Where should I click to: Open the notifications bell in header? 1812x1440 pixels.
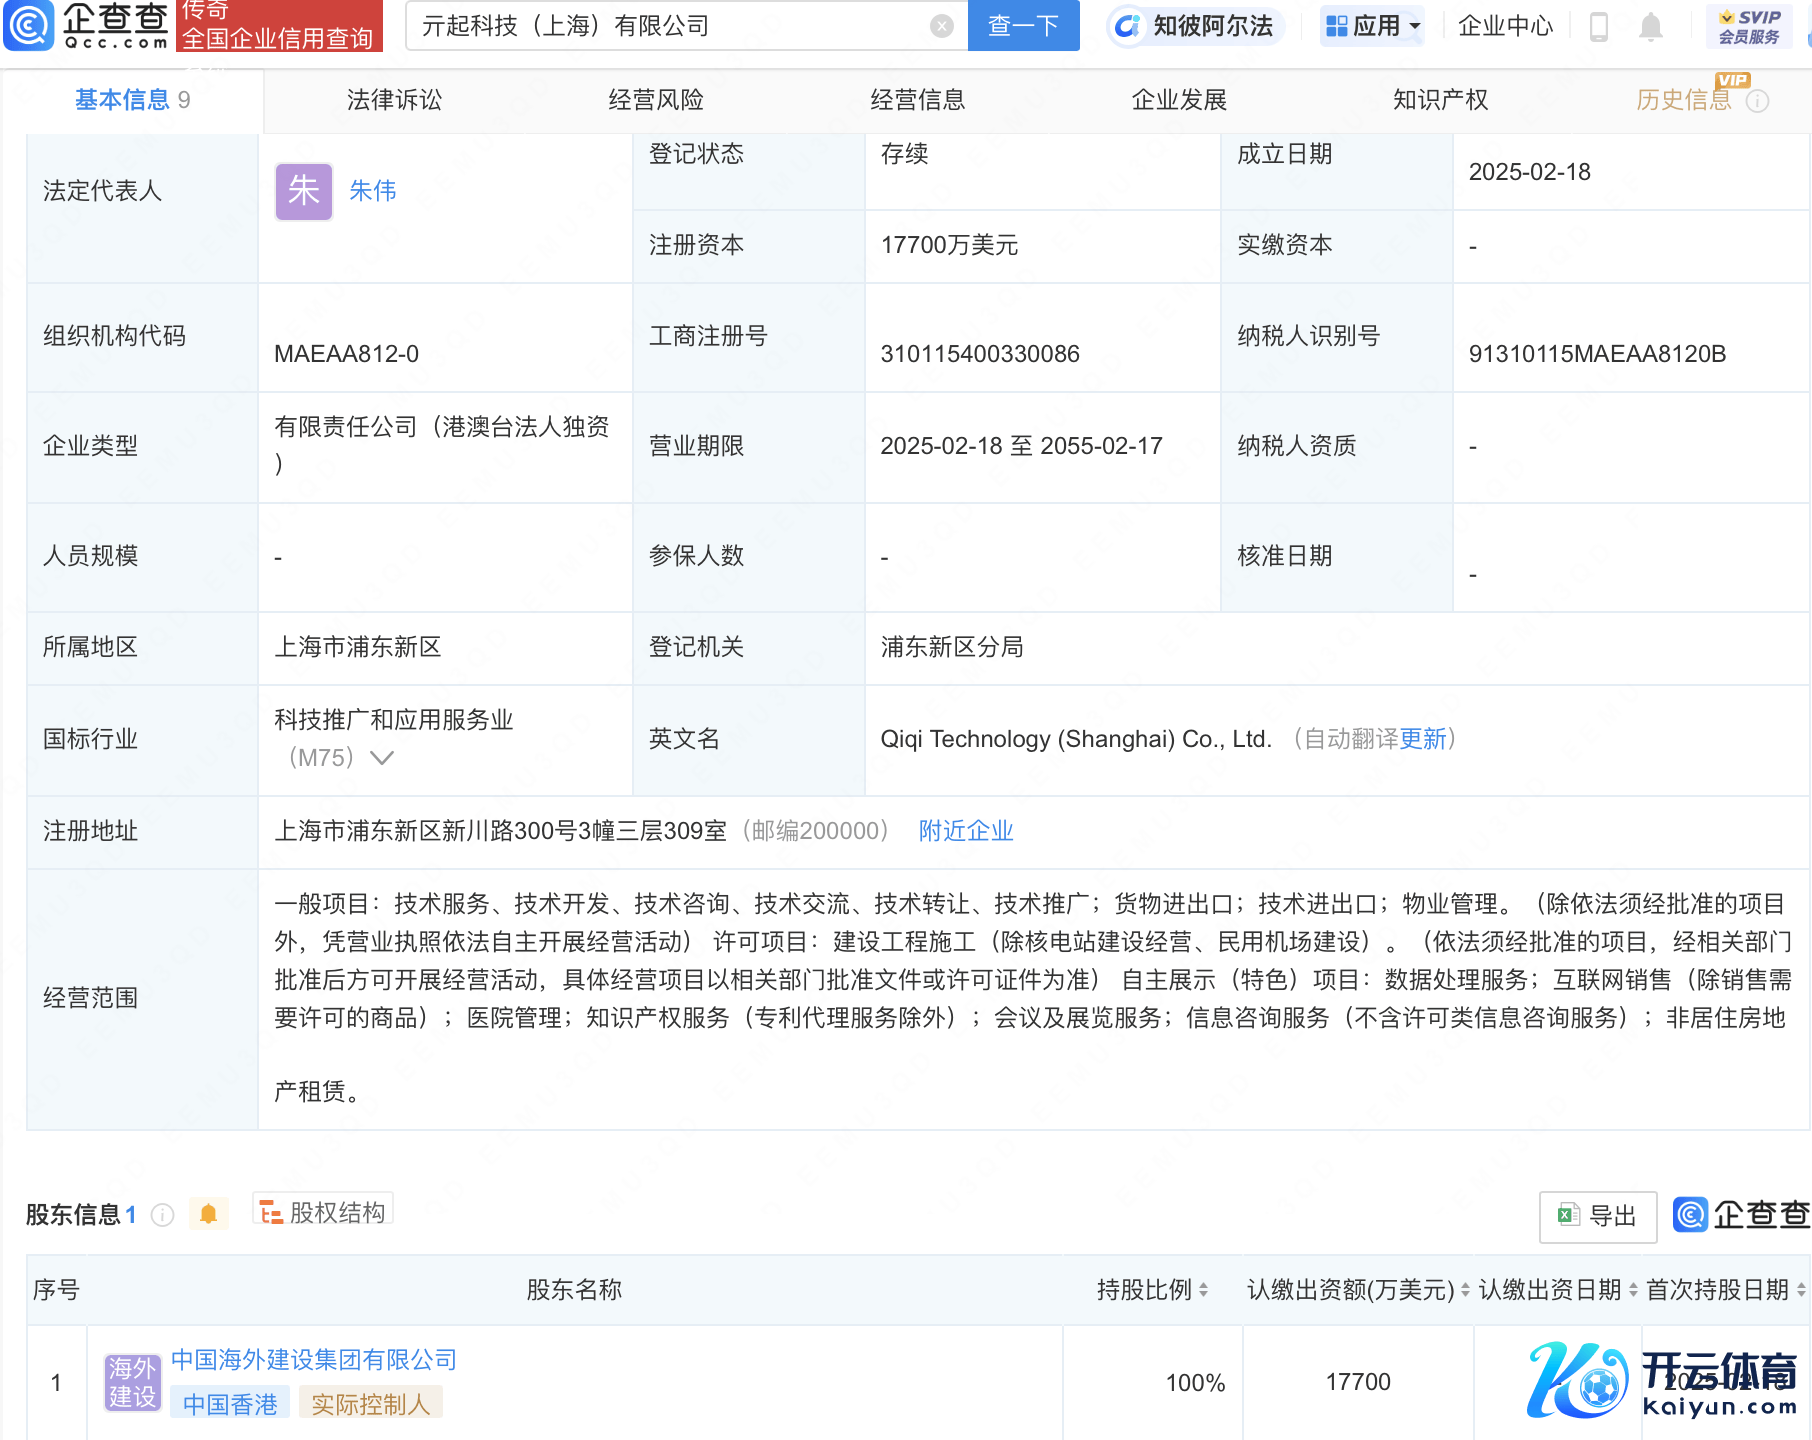click(1650, 27)
